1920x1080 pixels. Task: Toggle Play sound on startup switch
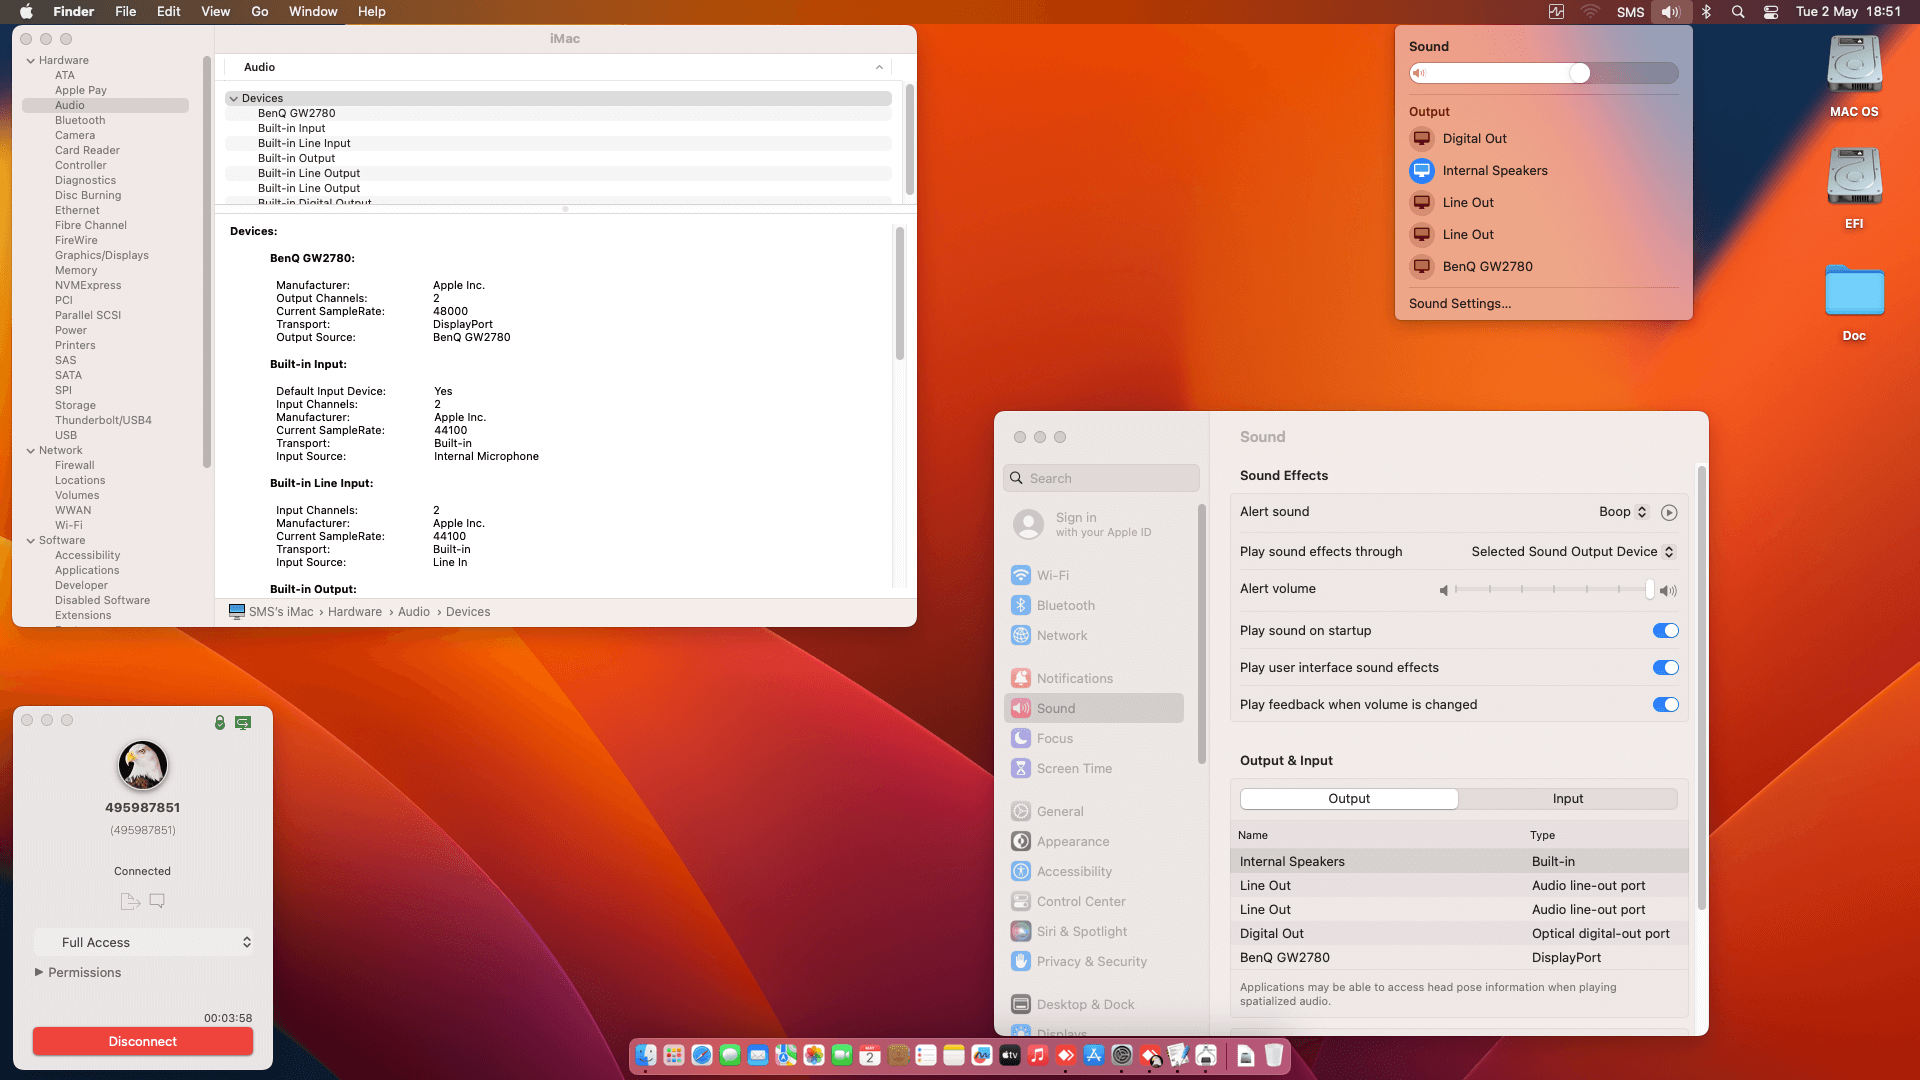1665,631
